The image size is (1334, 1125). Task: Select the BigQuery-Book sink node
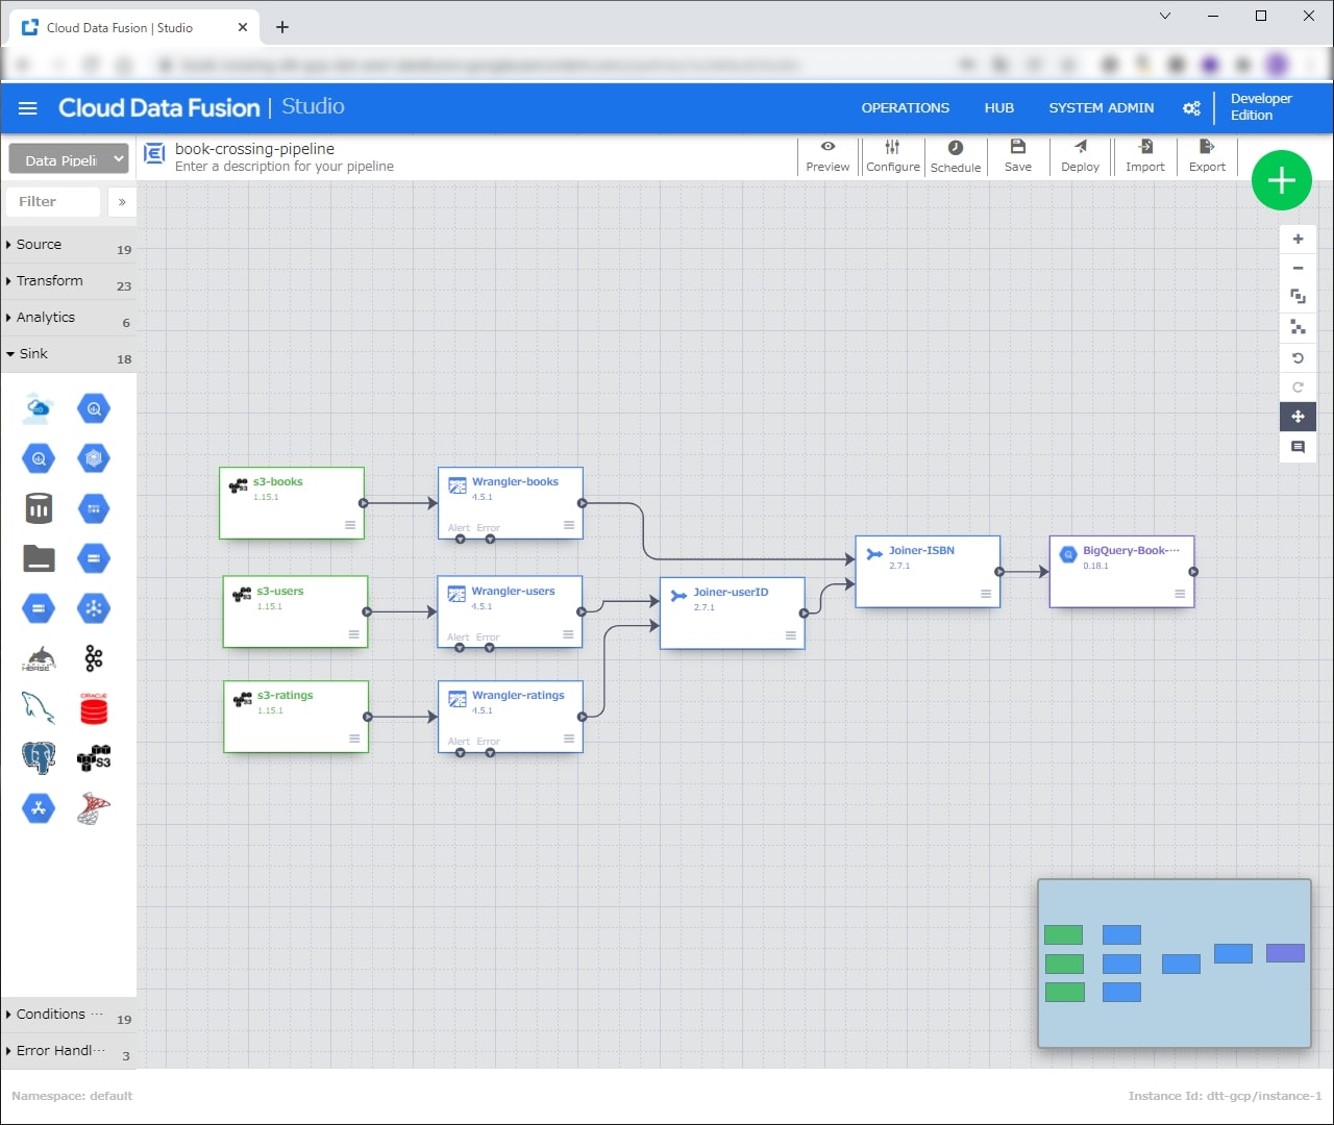(x=1122, y=571)
